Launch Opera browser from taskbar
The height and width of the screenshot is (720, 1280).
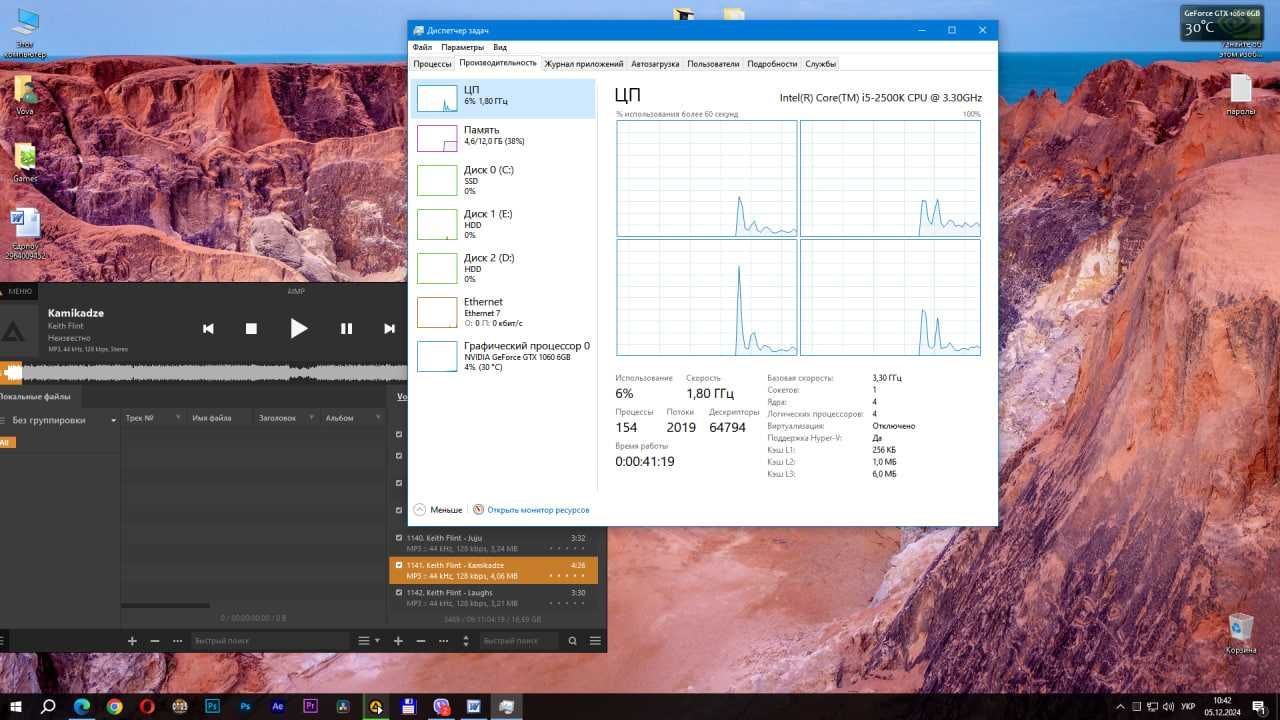click(x=147, y=706)
